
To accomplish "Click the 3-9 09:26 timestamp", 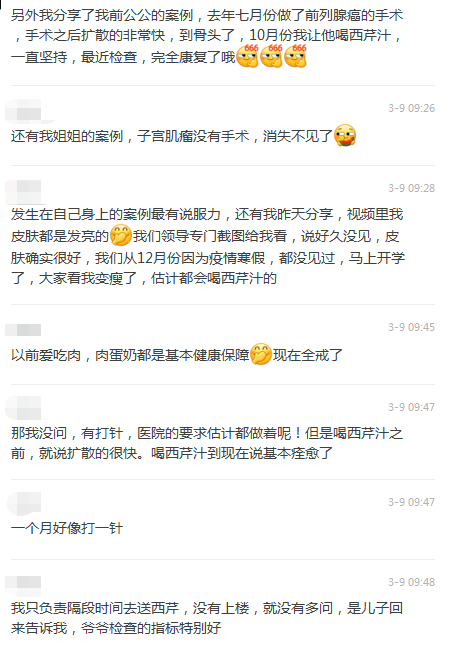I will (411, 108).
